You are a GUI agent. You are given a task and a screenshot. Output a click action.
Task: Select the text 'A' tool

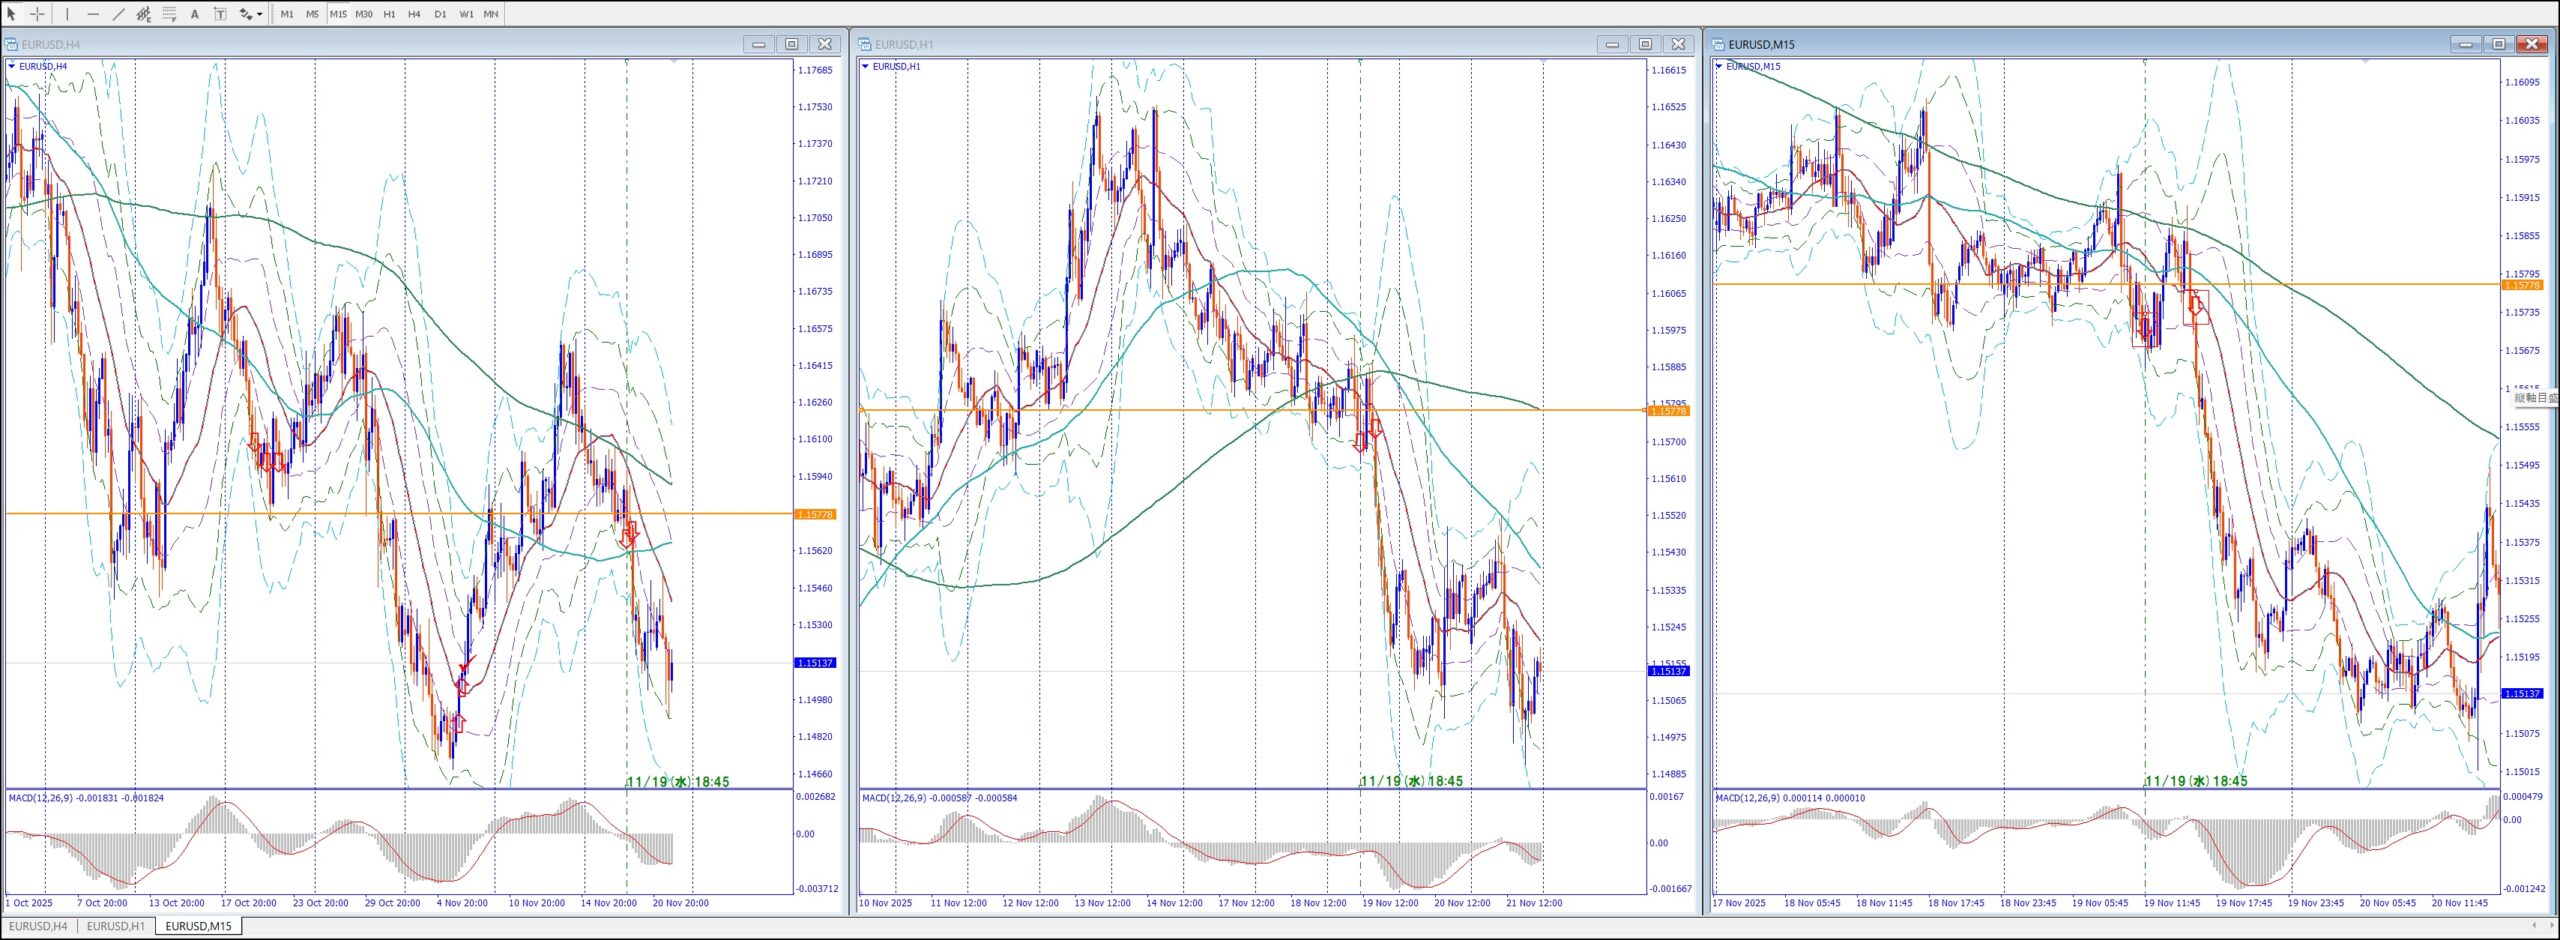[195, 14]
